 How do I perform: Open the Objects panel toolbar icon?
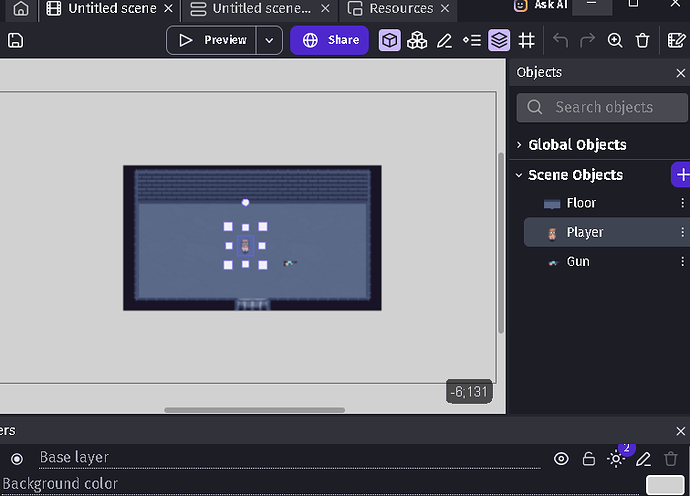(390, 41)
